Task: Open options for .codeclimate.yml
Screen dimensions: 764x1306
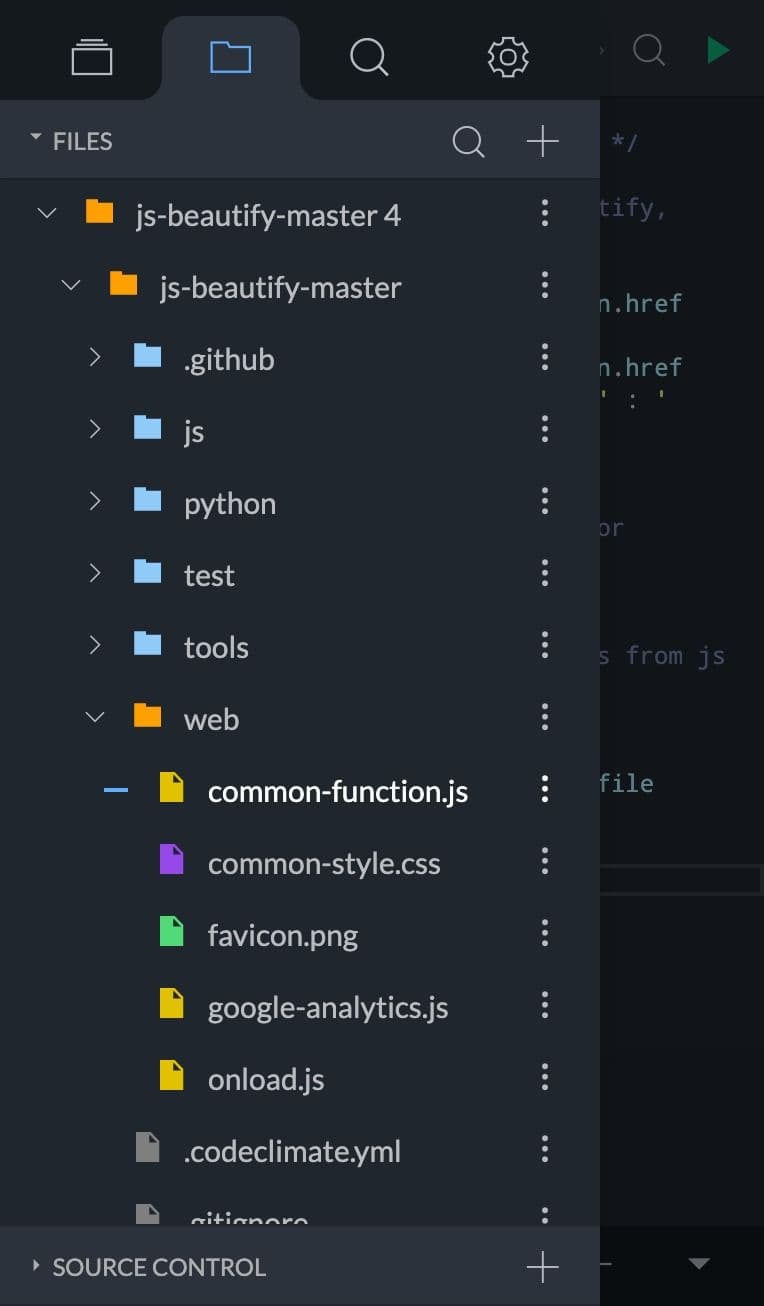Action: [x=544, y=1148]
